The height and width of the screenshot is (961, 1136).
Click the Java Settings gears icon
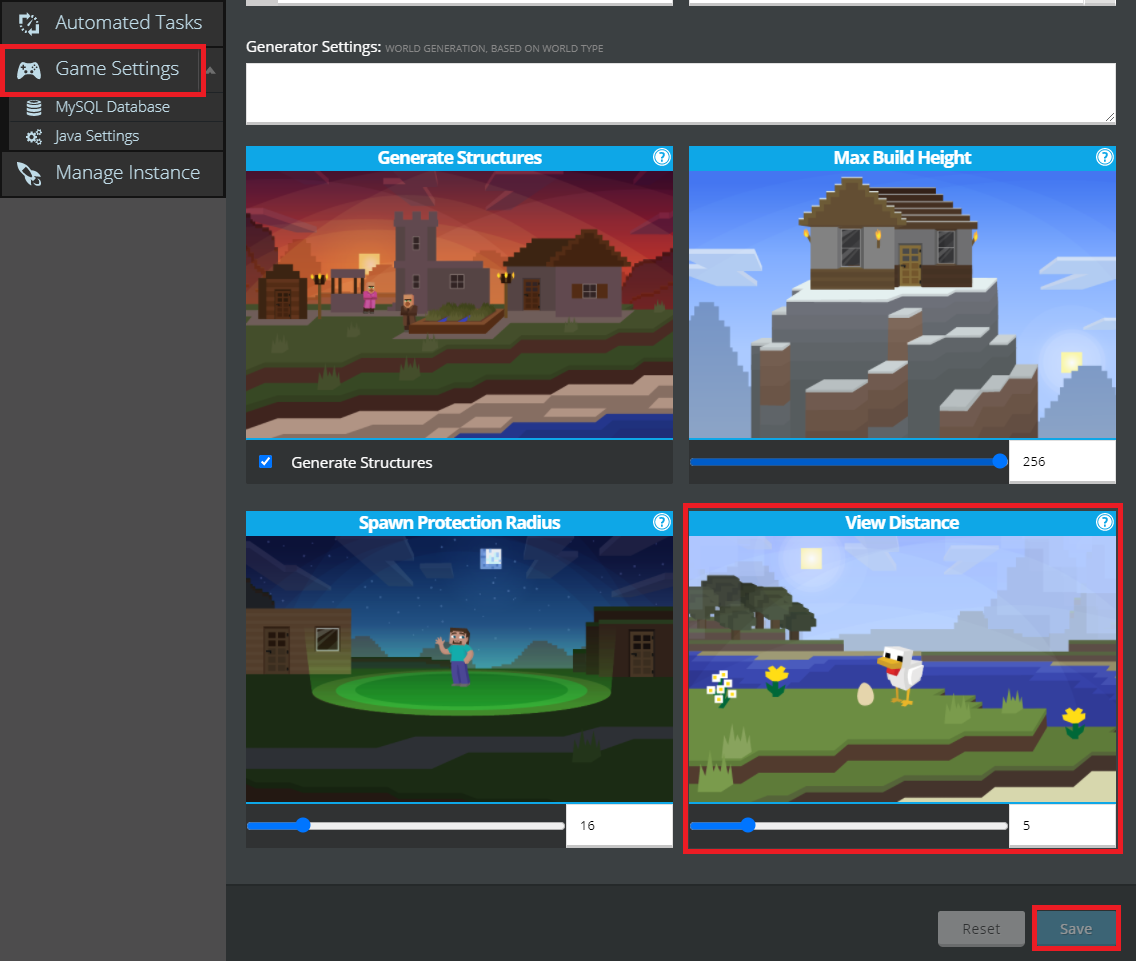[x=35, y=136]
